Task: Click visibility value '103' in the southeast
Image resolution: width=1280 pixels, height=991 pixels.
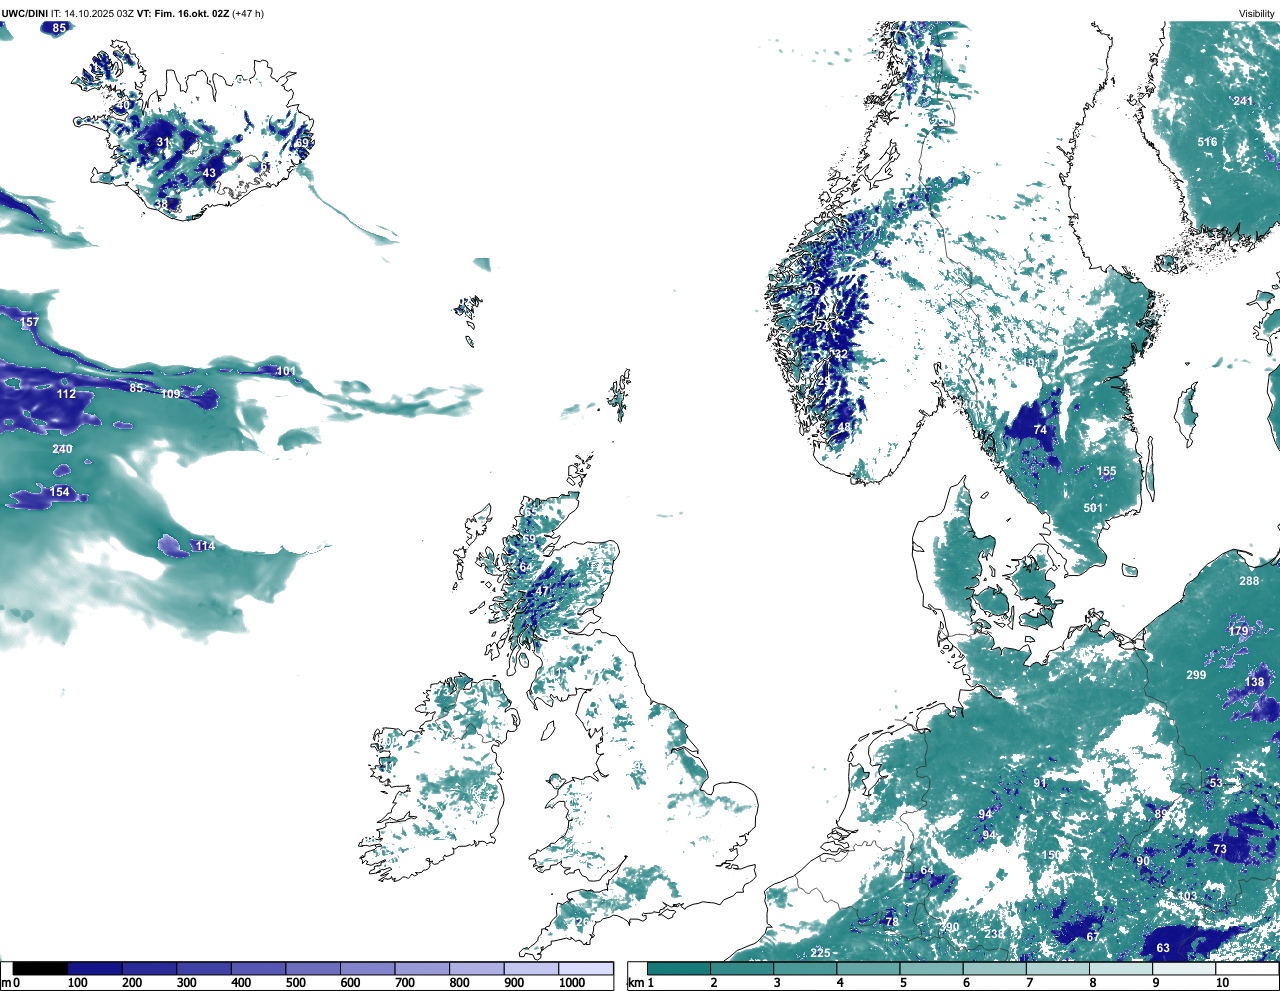Action: [x=1187, y=897]
